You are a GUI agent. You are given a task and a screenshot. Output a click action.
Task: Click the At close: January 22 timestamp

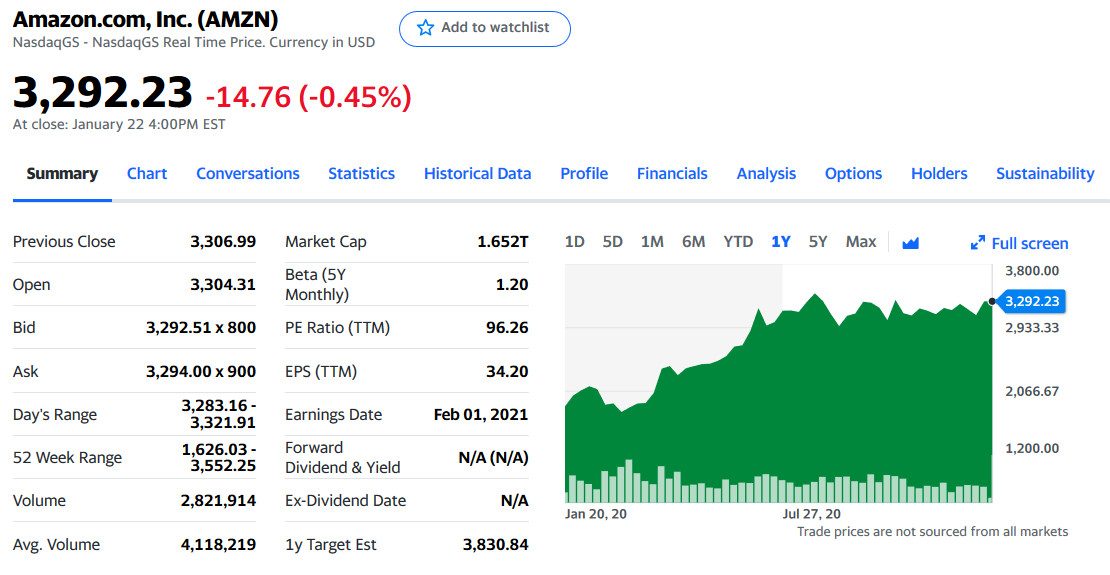click(119, 125)
